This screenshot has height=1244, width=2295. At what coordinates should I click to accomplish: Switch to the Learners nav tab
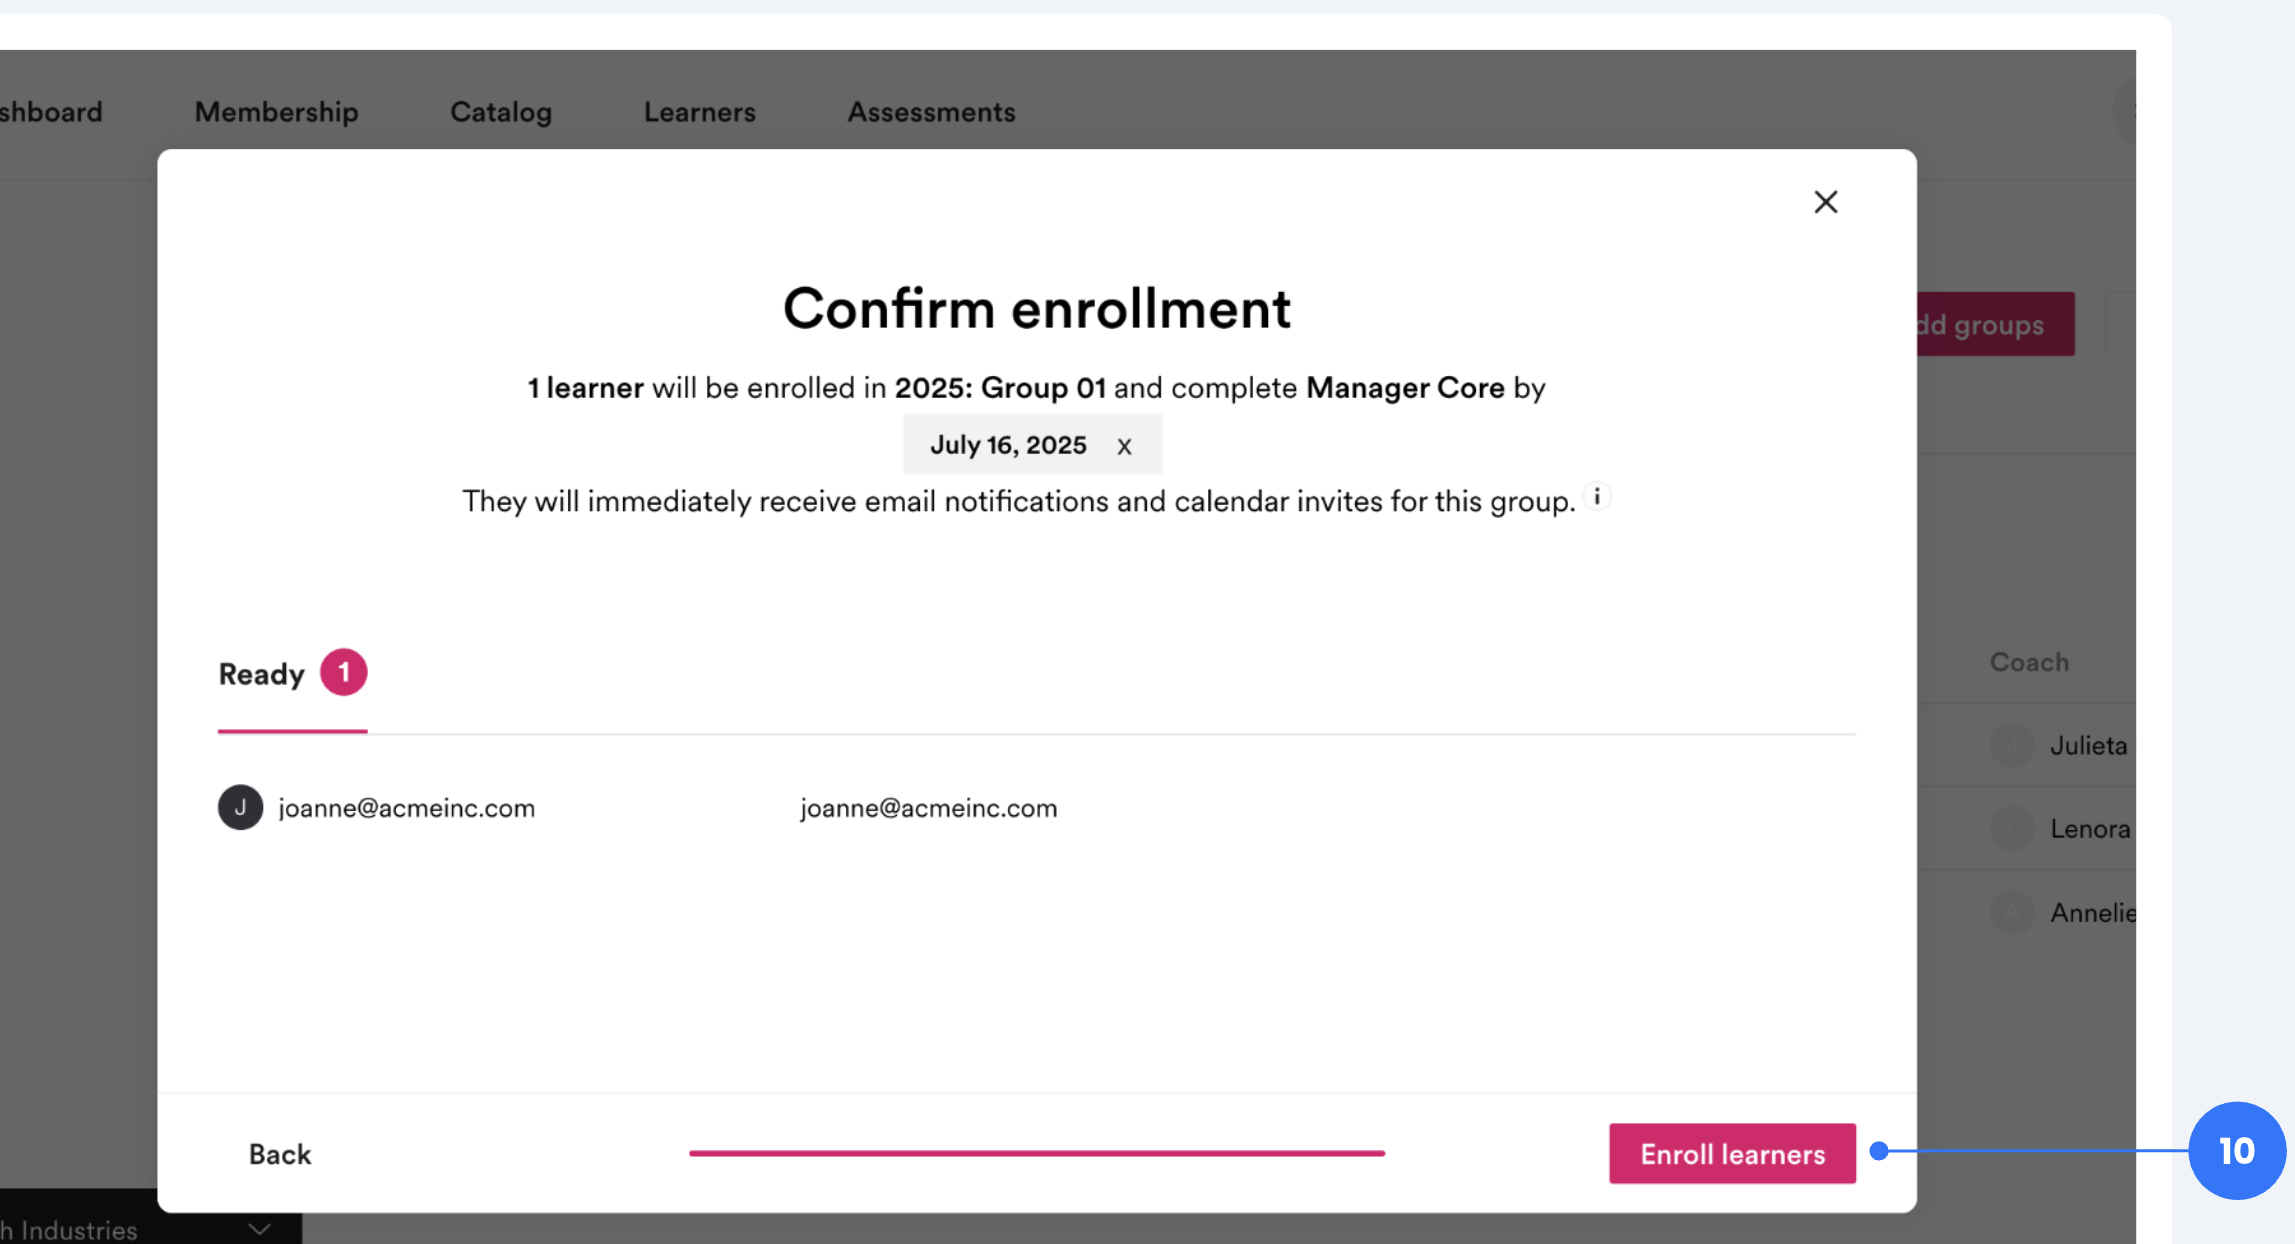(x=700, y=112)
